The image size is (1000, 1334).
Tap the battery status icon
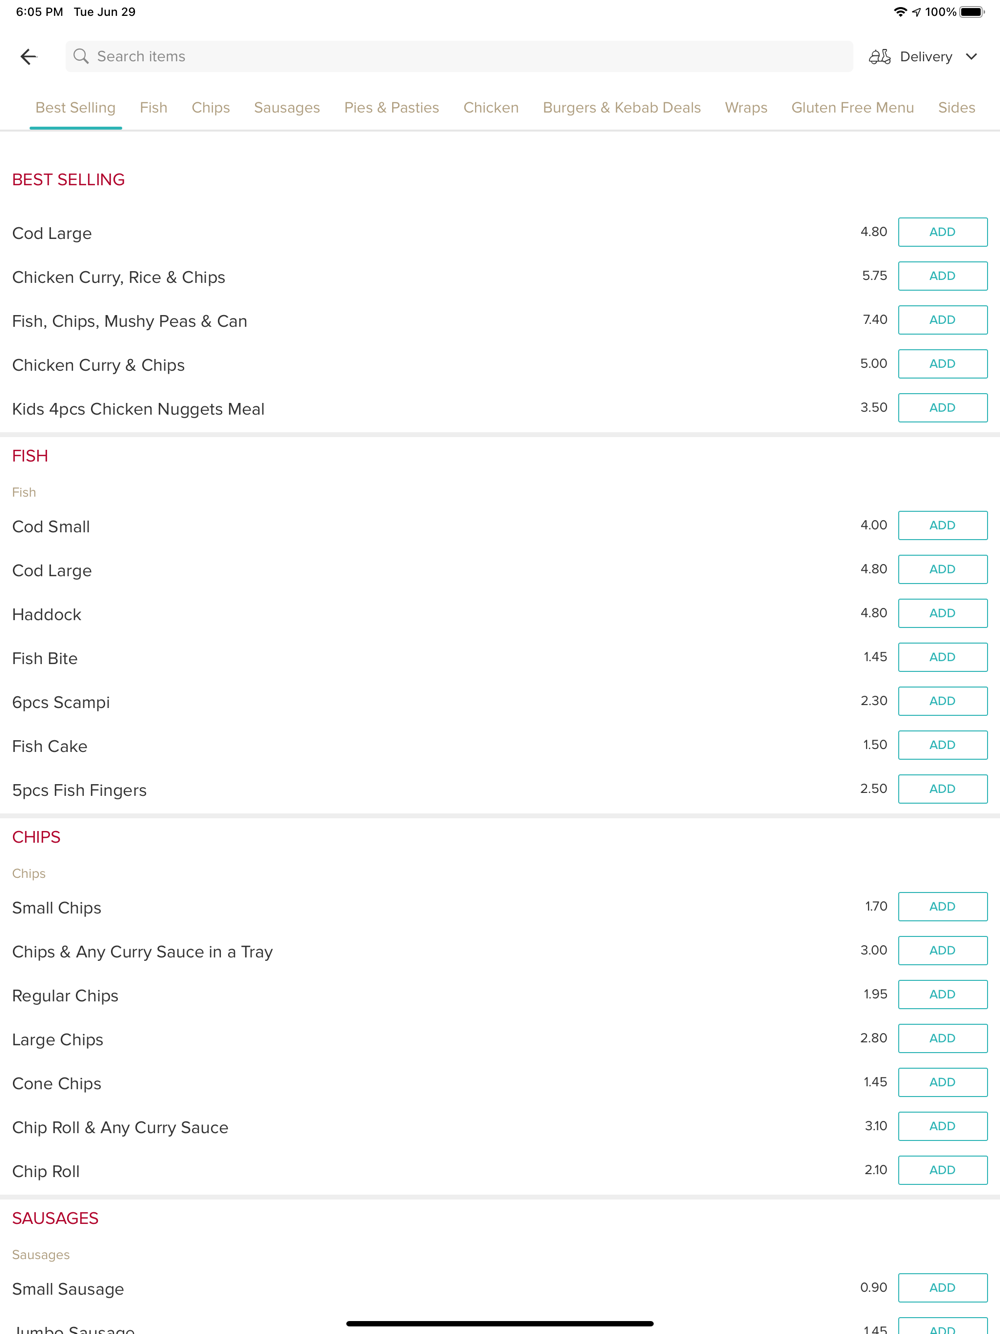tap(972, 12)
